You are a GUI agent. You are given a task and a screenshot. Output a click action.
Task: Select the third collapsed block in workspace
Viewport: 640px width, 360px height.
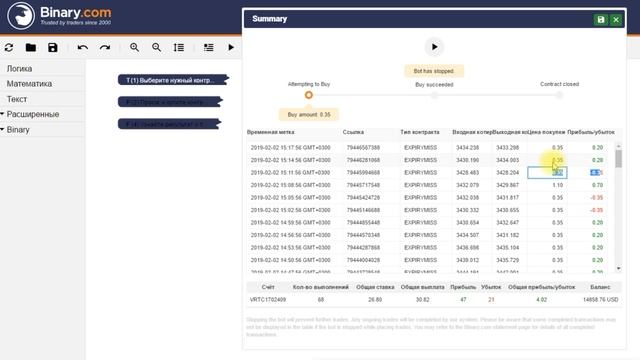pyautogui.click(x=169, y=124)
